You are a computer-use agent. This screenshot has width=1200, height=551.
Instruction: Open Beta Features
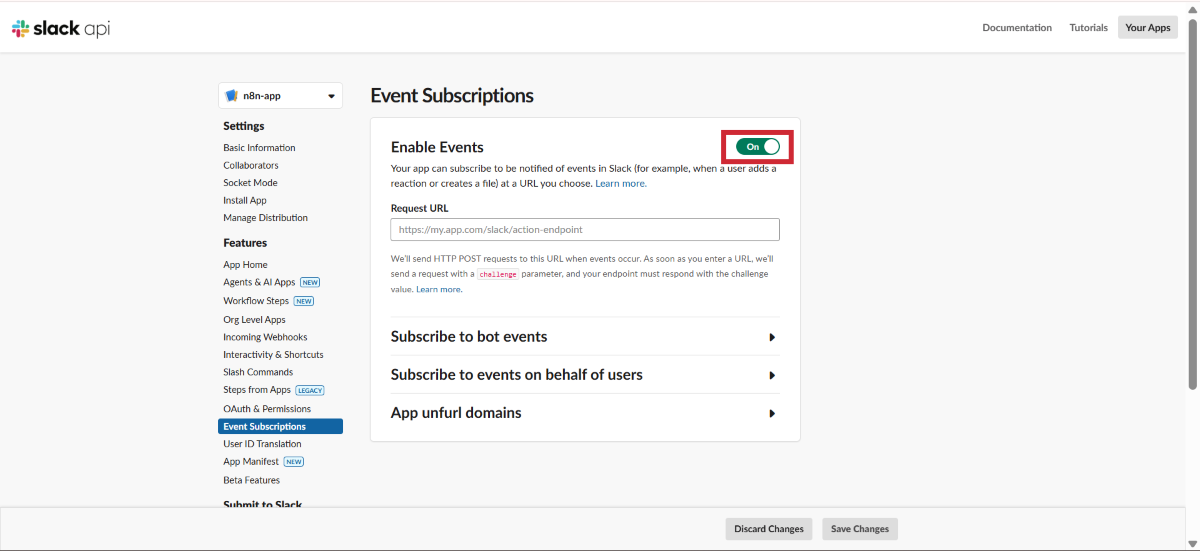pyautogui.click(x=251, y=480)
